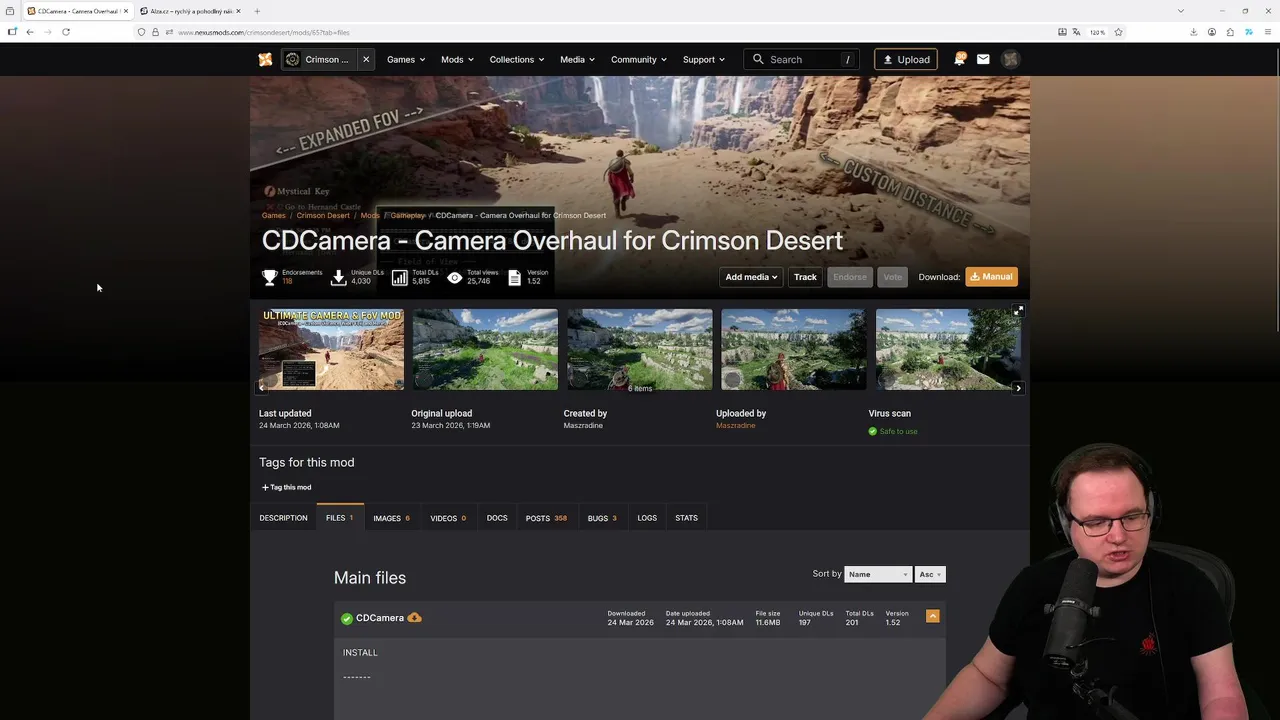Open the user profile avatar

pyautogui.click(x=1011, y=59)
